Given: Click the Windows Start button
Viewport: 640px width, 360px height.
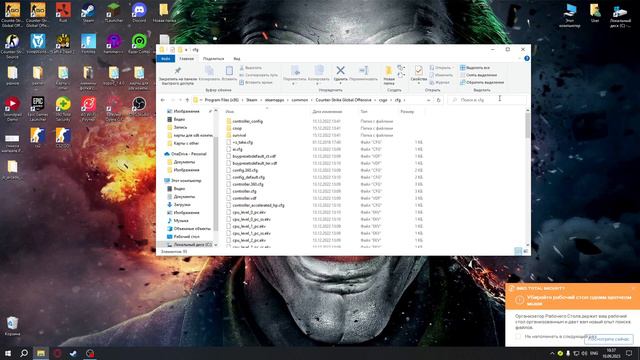Looking at the screenshot, I should click(x=7, y=353).
